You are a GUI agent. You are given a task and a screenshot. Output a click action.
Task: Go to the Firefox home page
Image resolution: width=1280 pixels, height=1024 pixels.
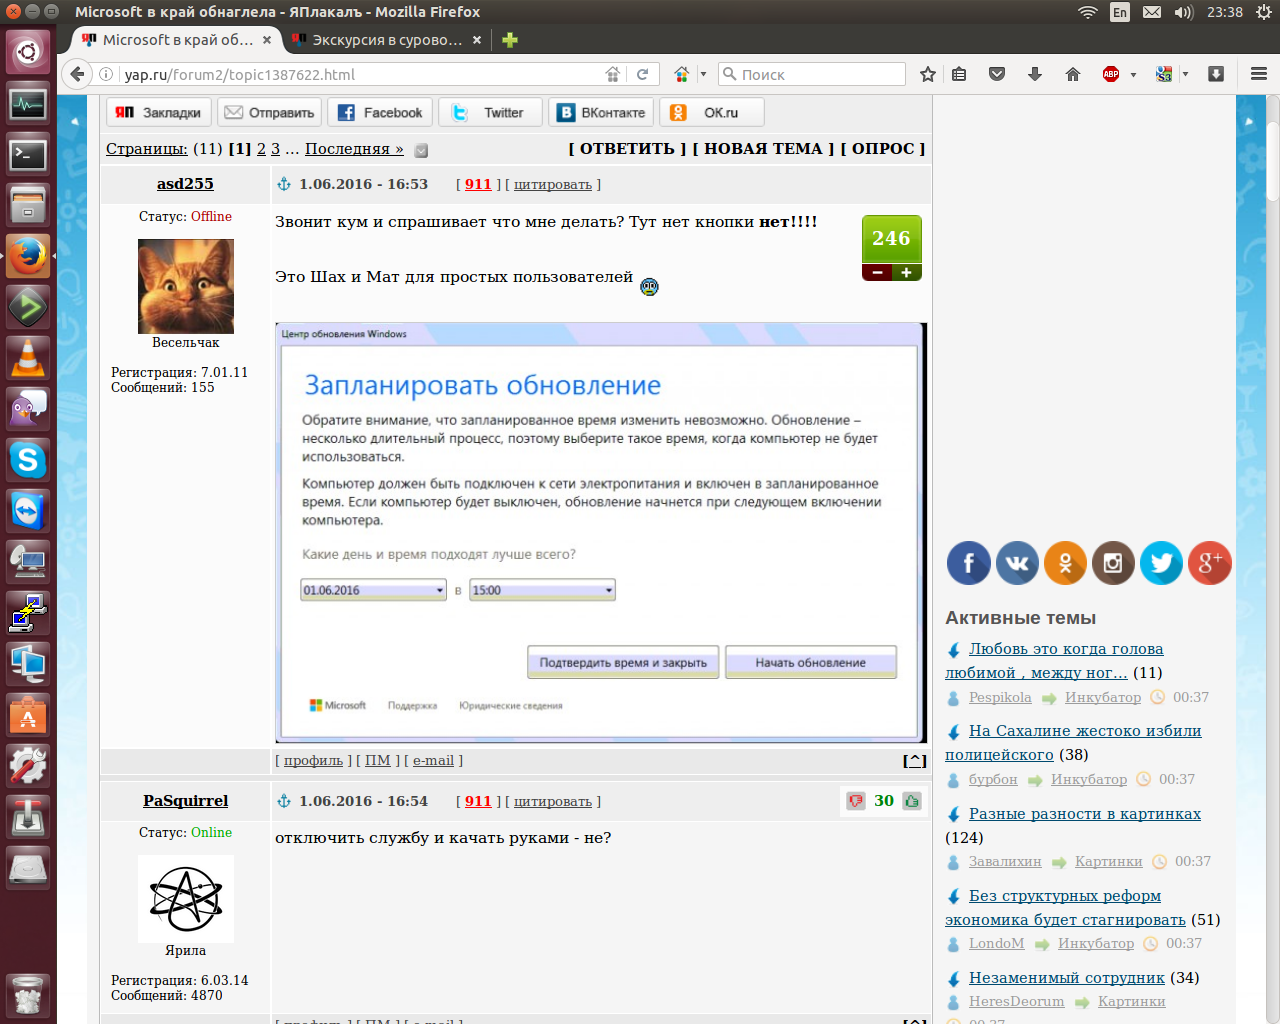click(x=1073, y=74)
